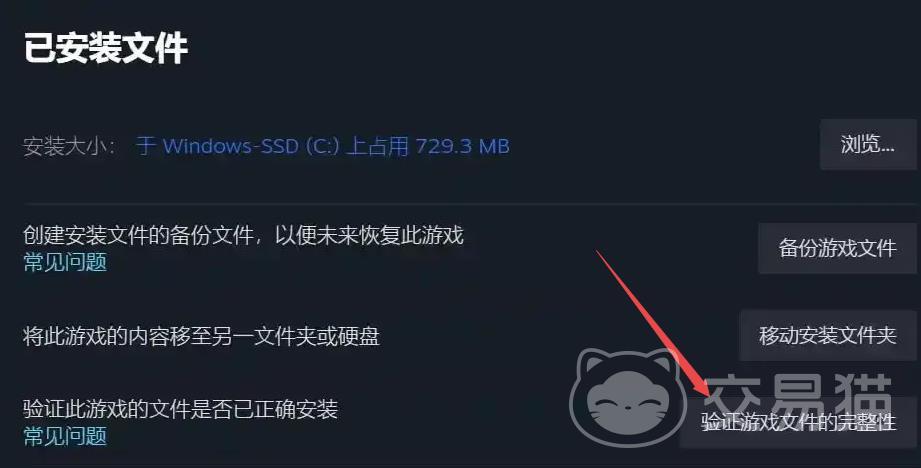The height and width of the screenshot is (468, 921).
Task: Open 常见问题 link under backup description
Action: point(65,262)
